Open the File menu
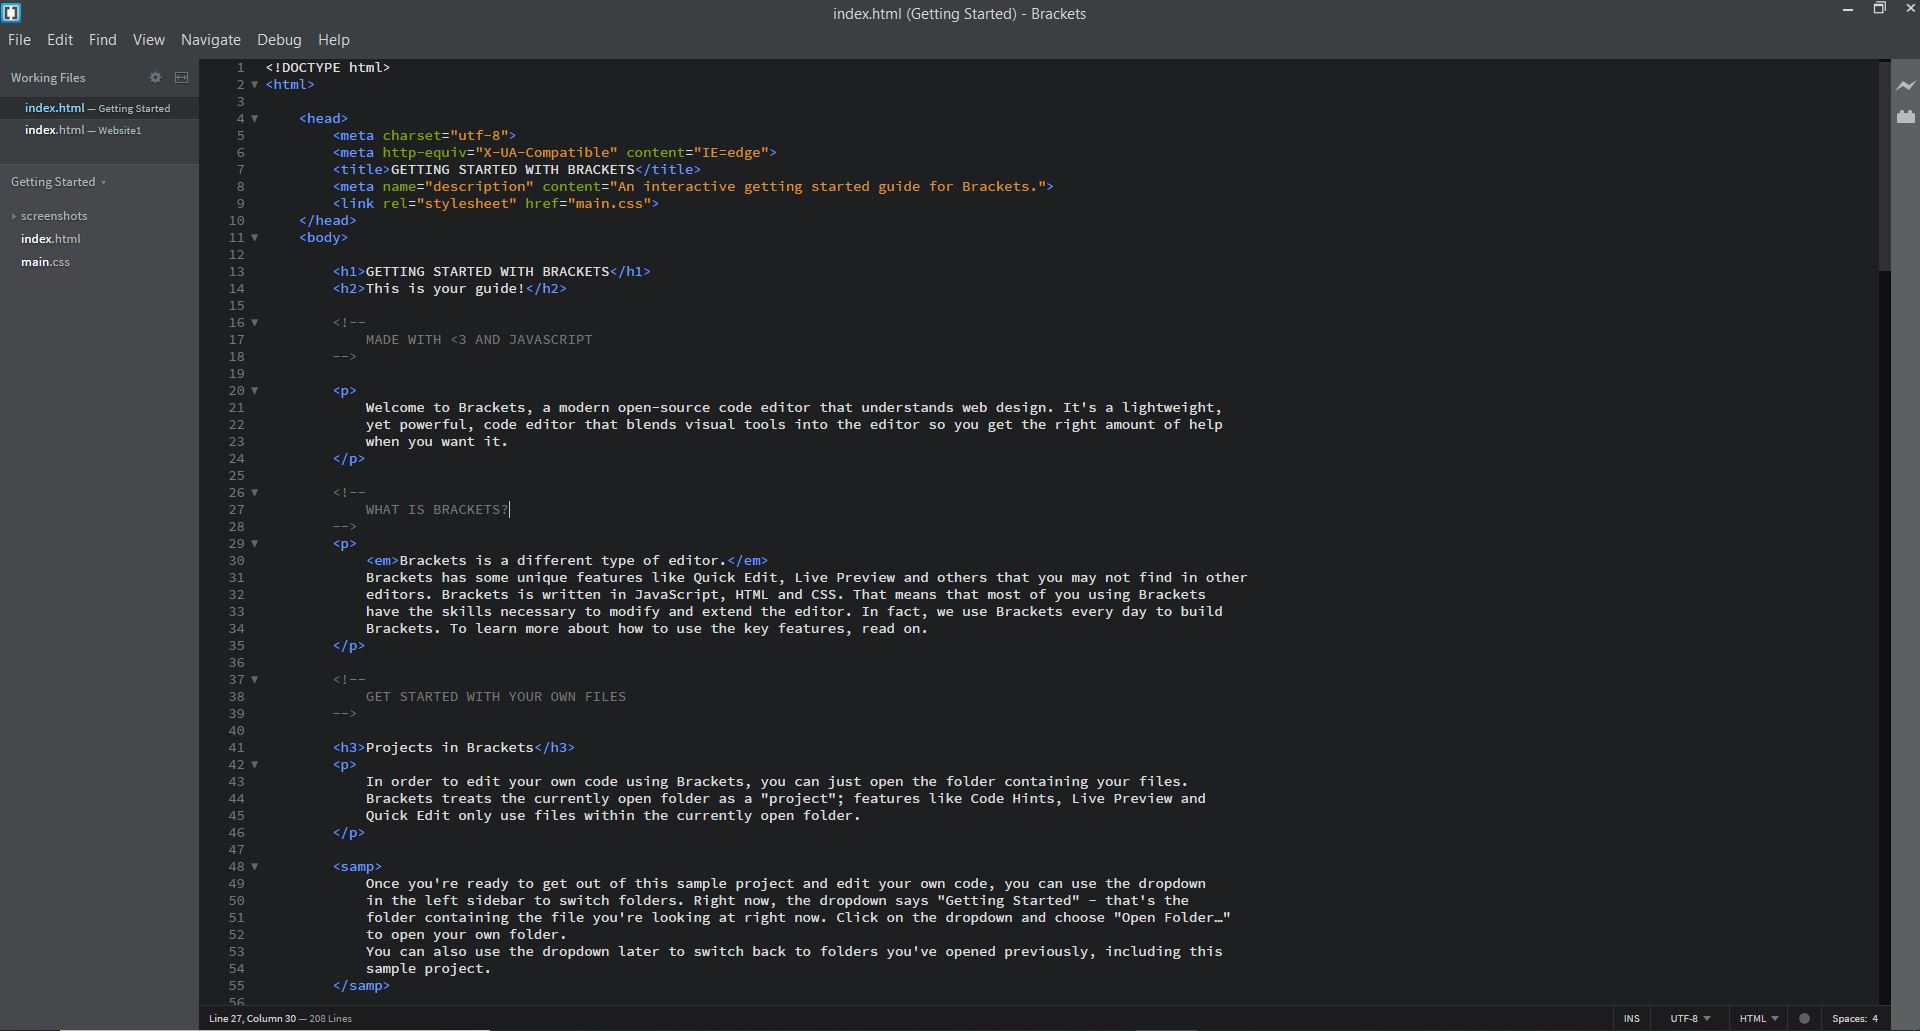1920x1031 pixels. (x=19, y=40)
